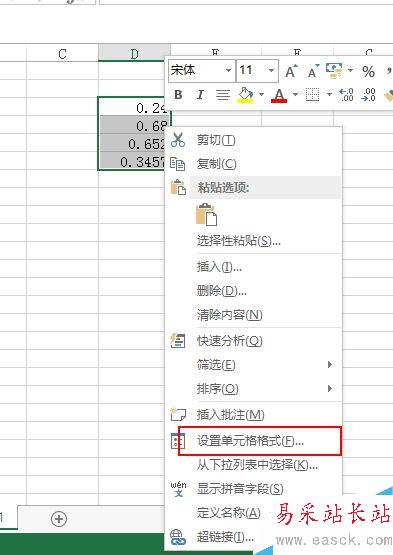Viewport: 393px width, 555px height.
Task: Click decrease decimal icon
Action: coord(369,95)
